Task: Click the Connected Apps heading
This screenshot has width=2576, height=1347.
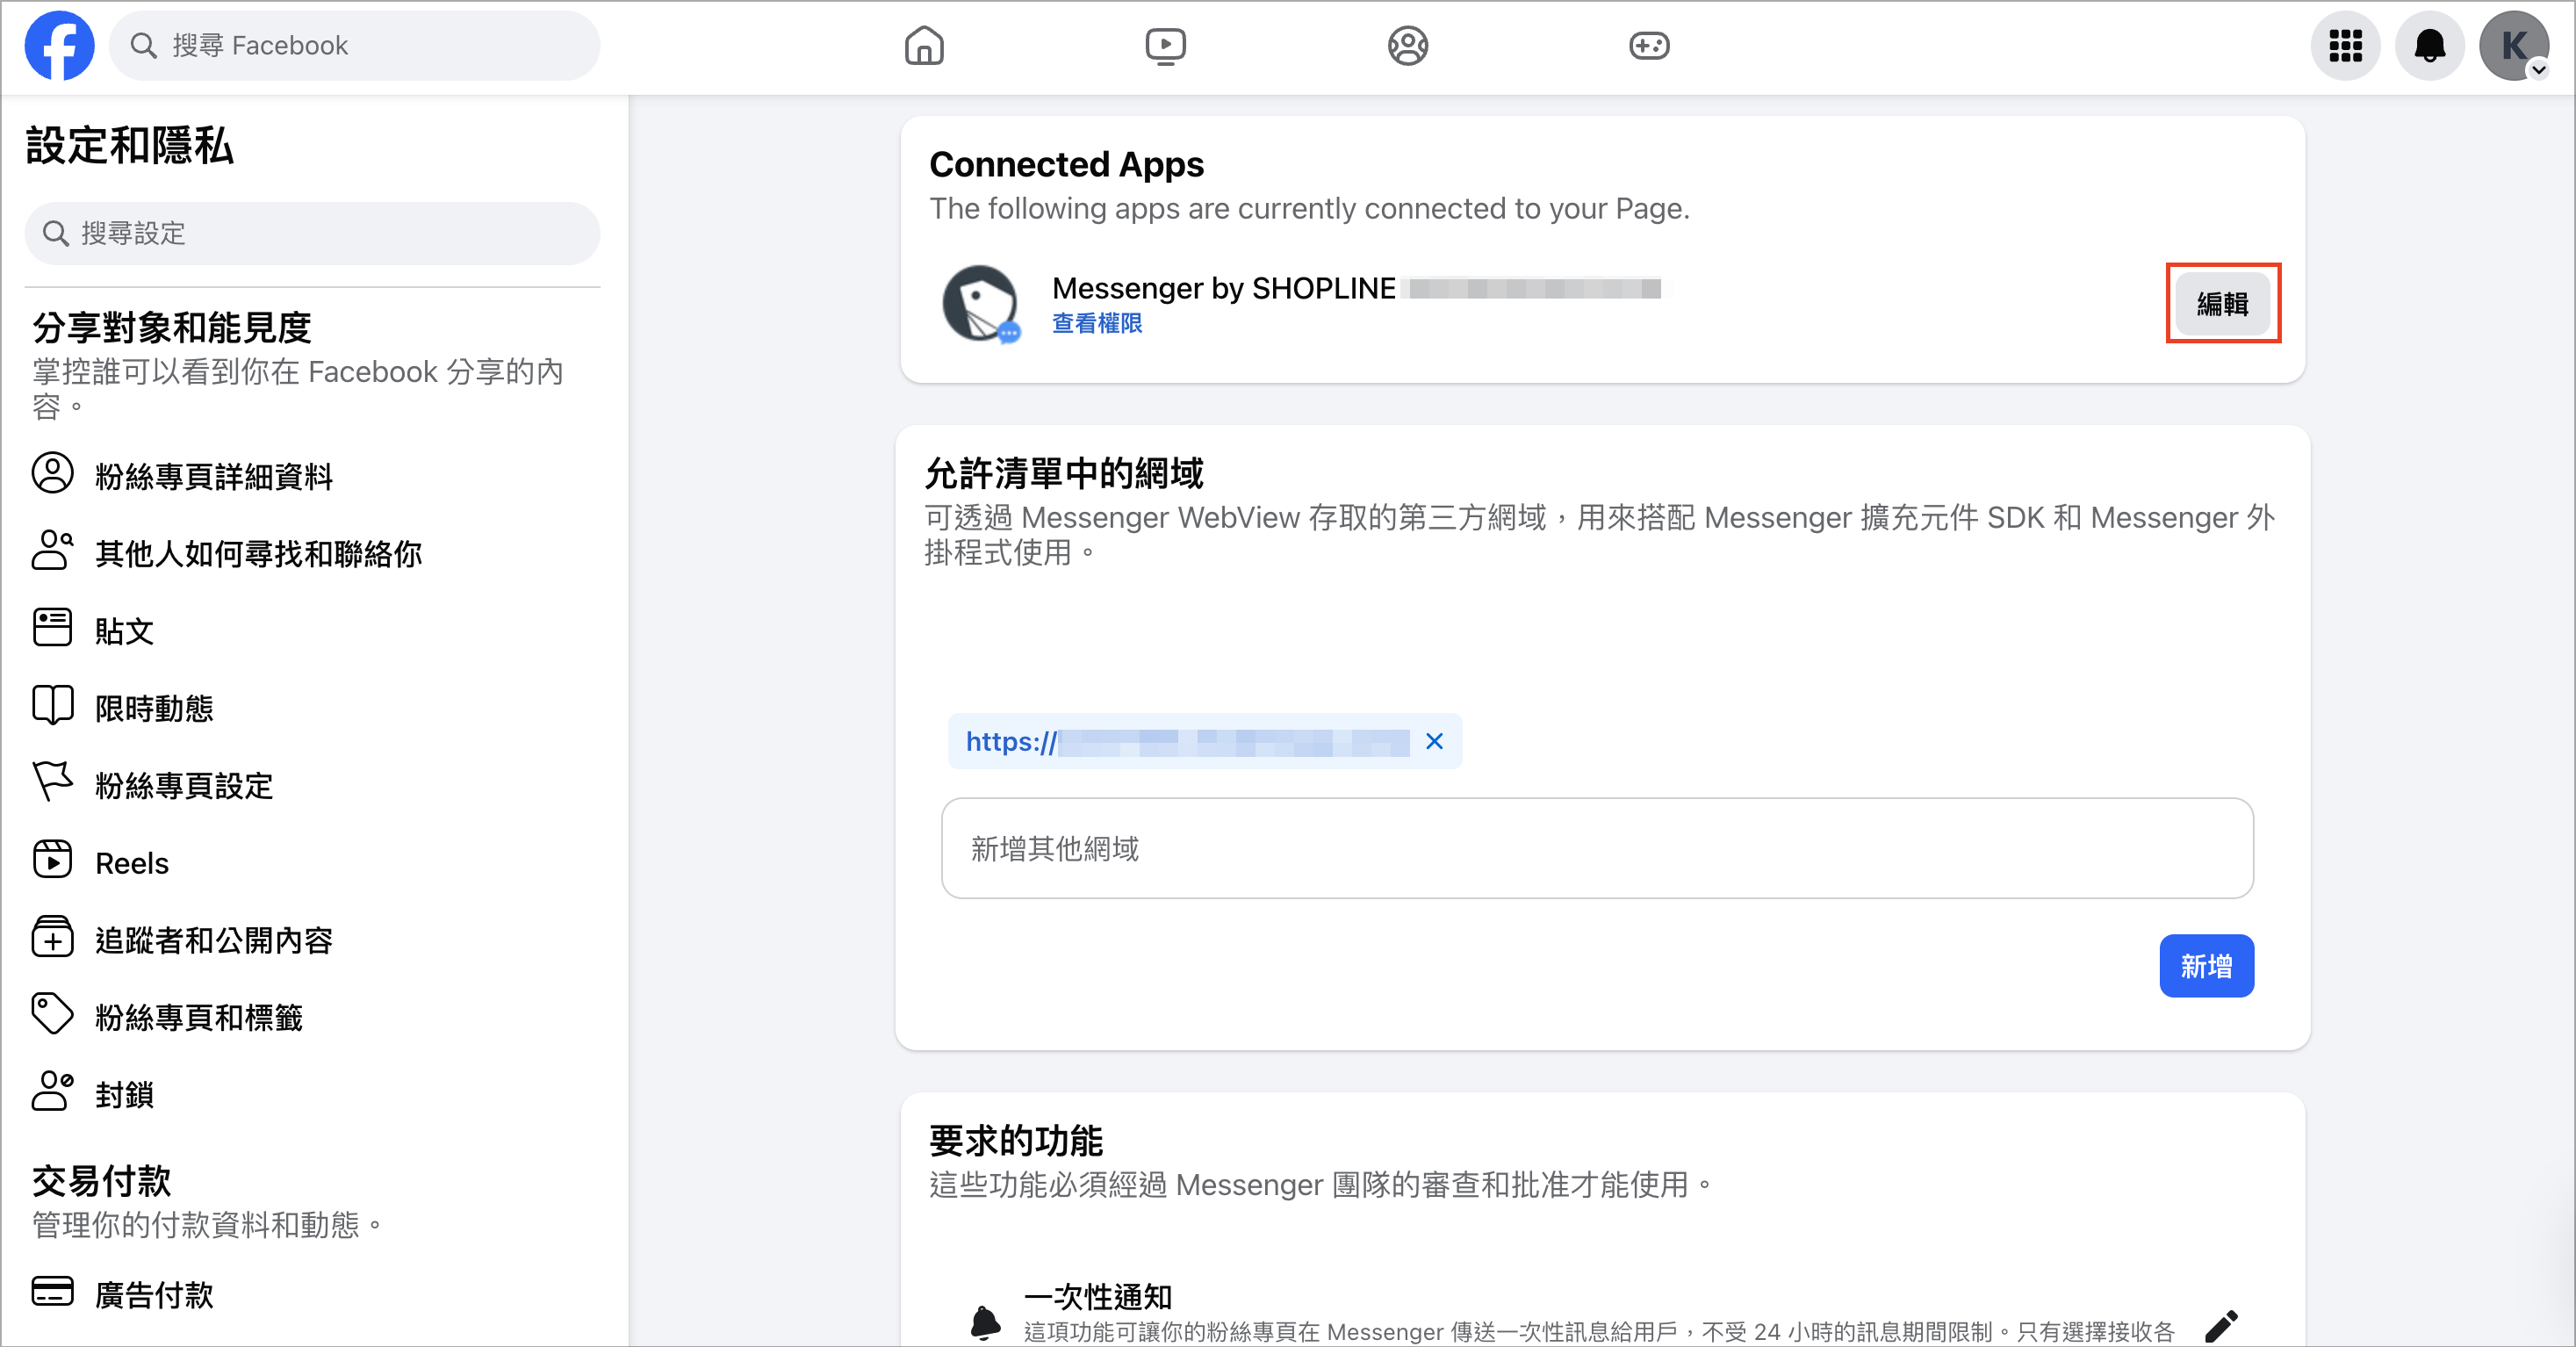Action: [x=1066, y=164]
